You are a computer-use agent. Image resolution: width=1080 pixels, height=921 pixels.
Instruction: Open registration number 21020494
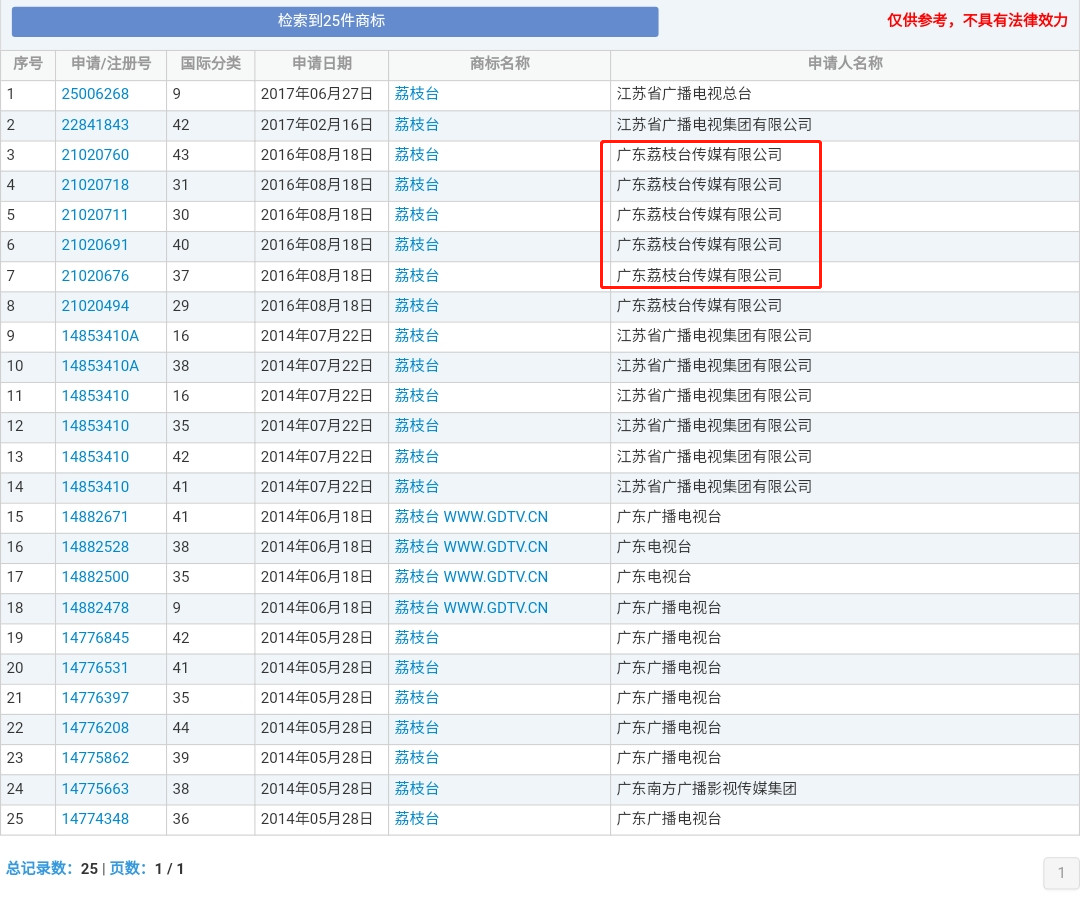(95, 306)
